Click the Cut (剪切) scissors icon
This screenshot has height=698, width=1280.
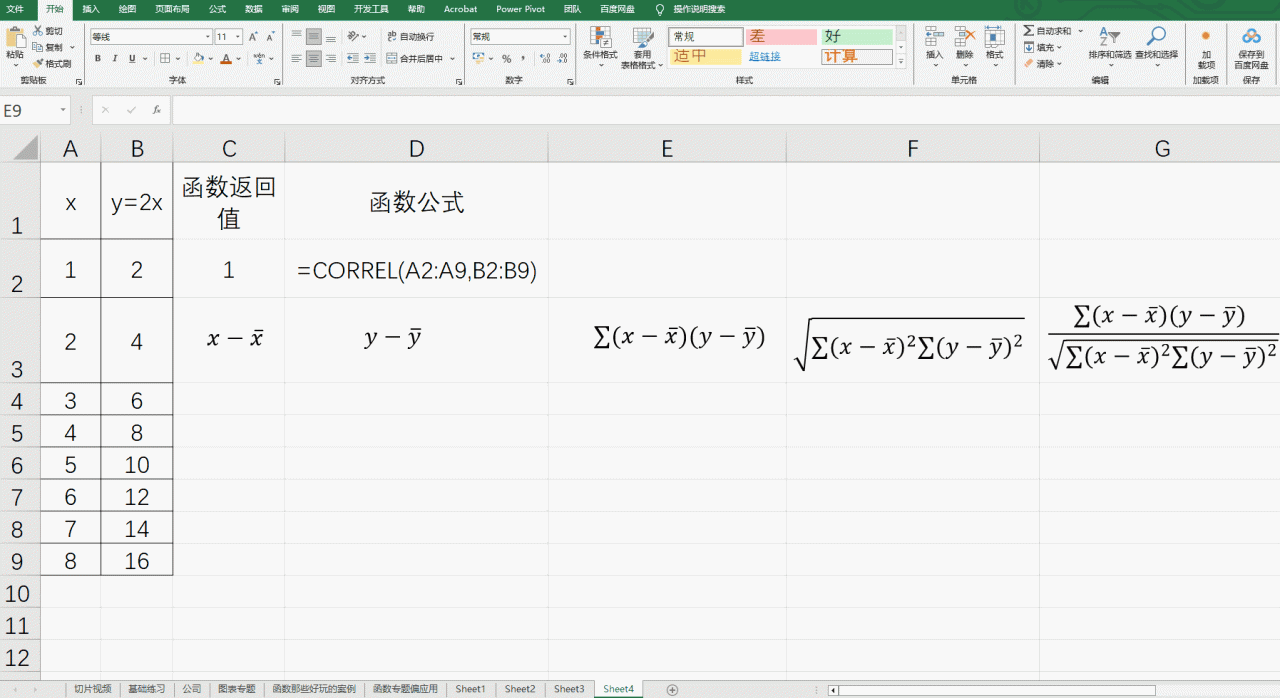(38, 31)
